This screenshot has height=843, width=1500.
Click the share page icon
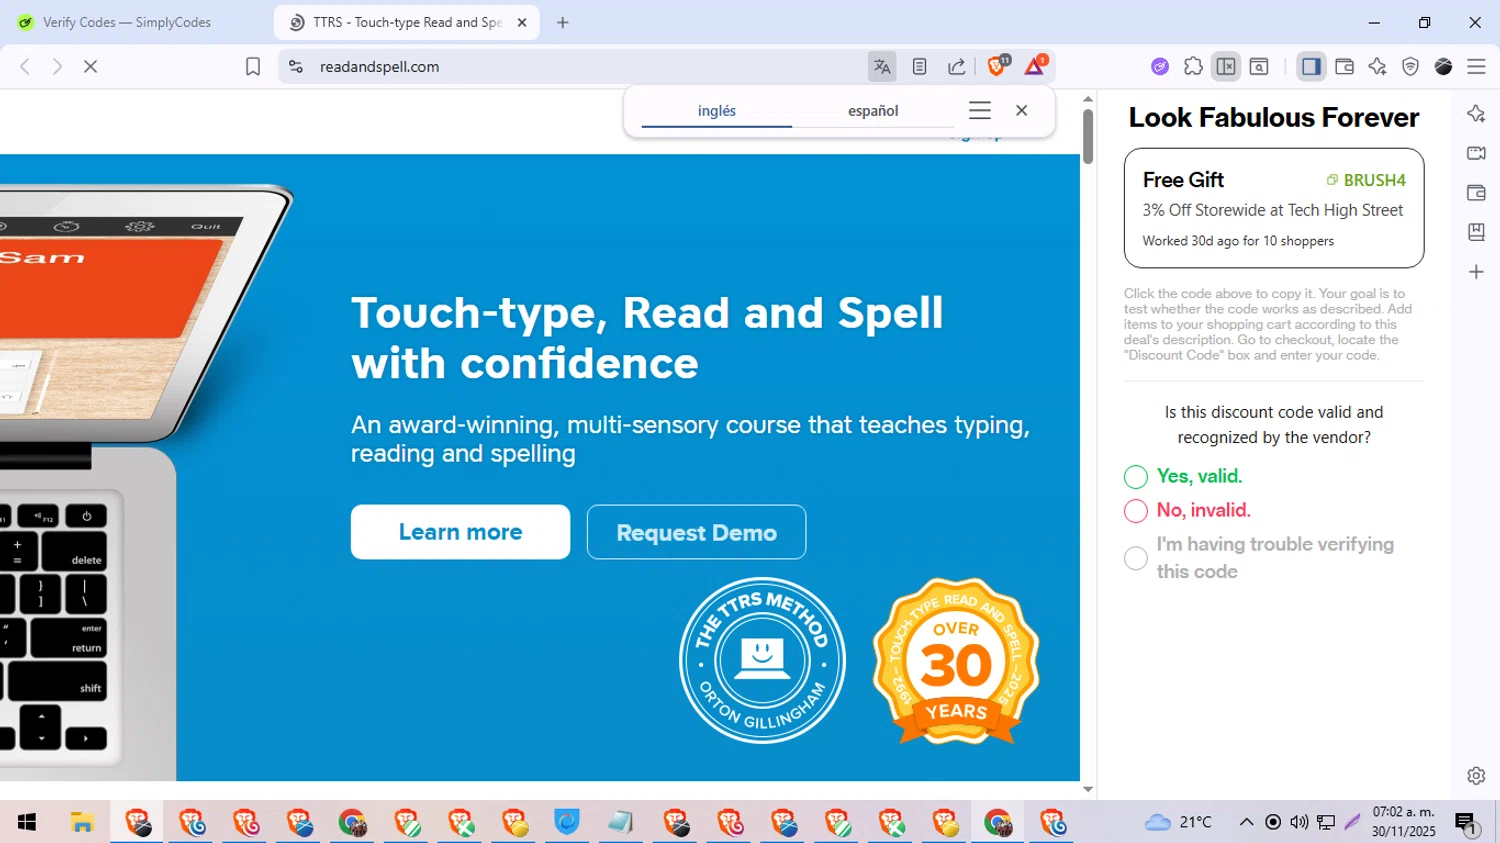pyautogui.click(x=957, y=67)
